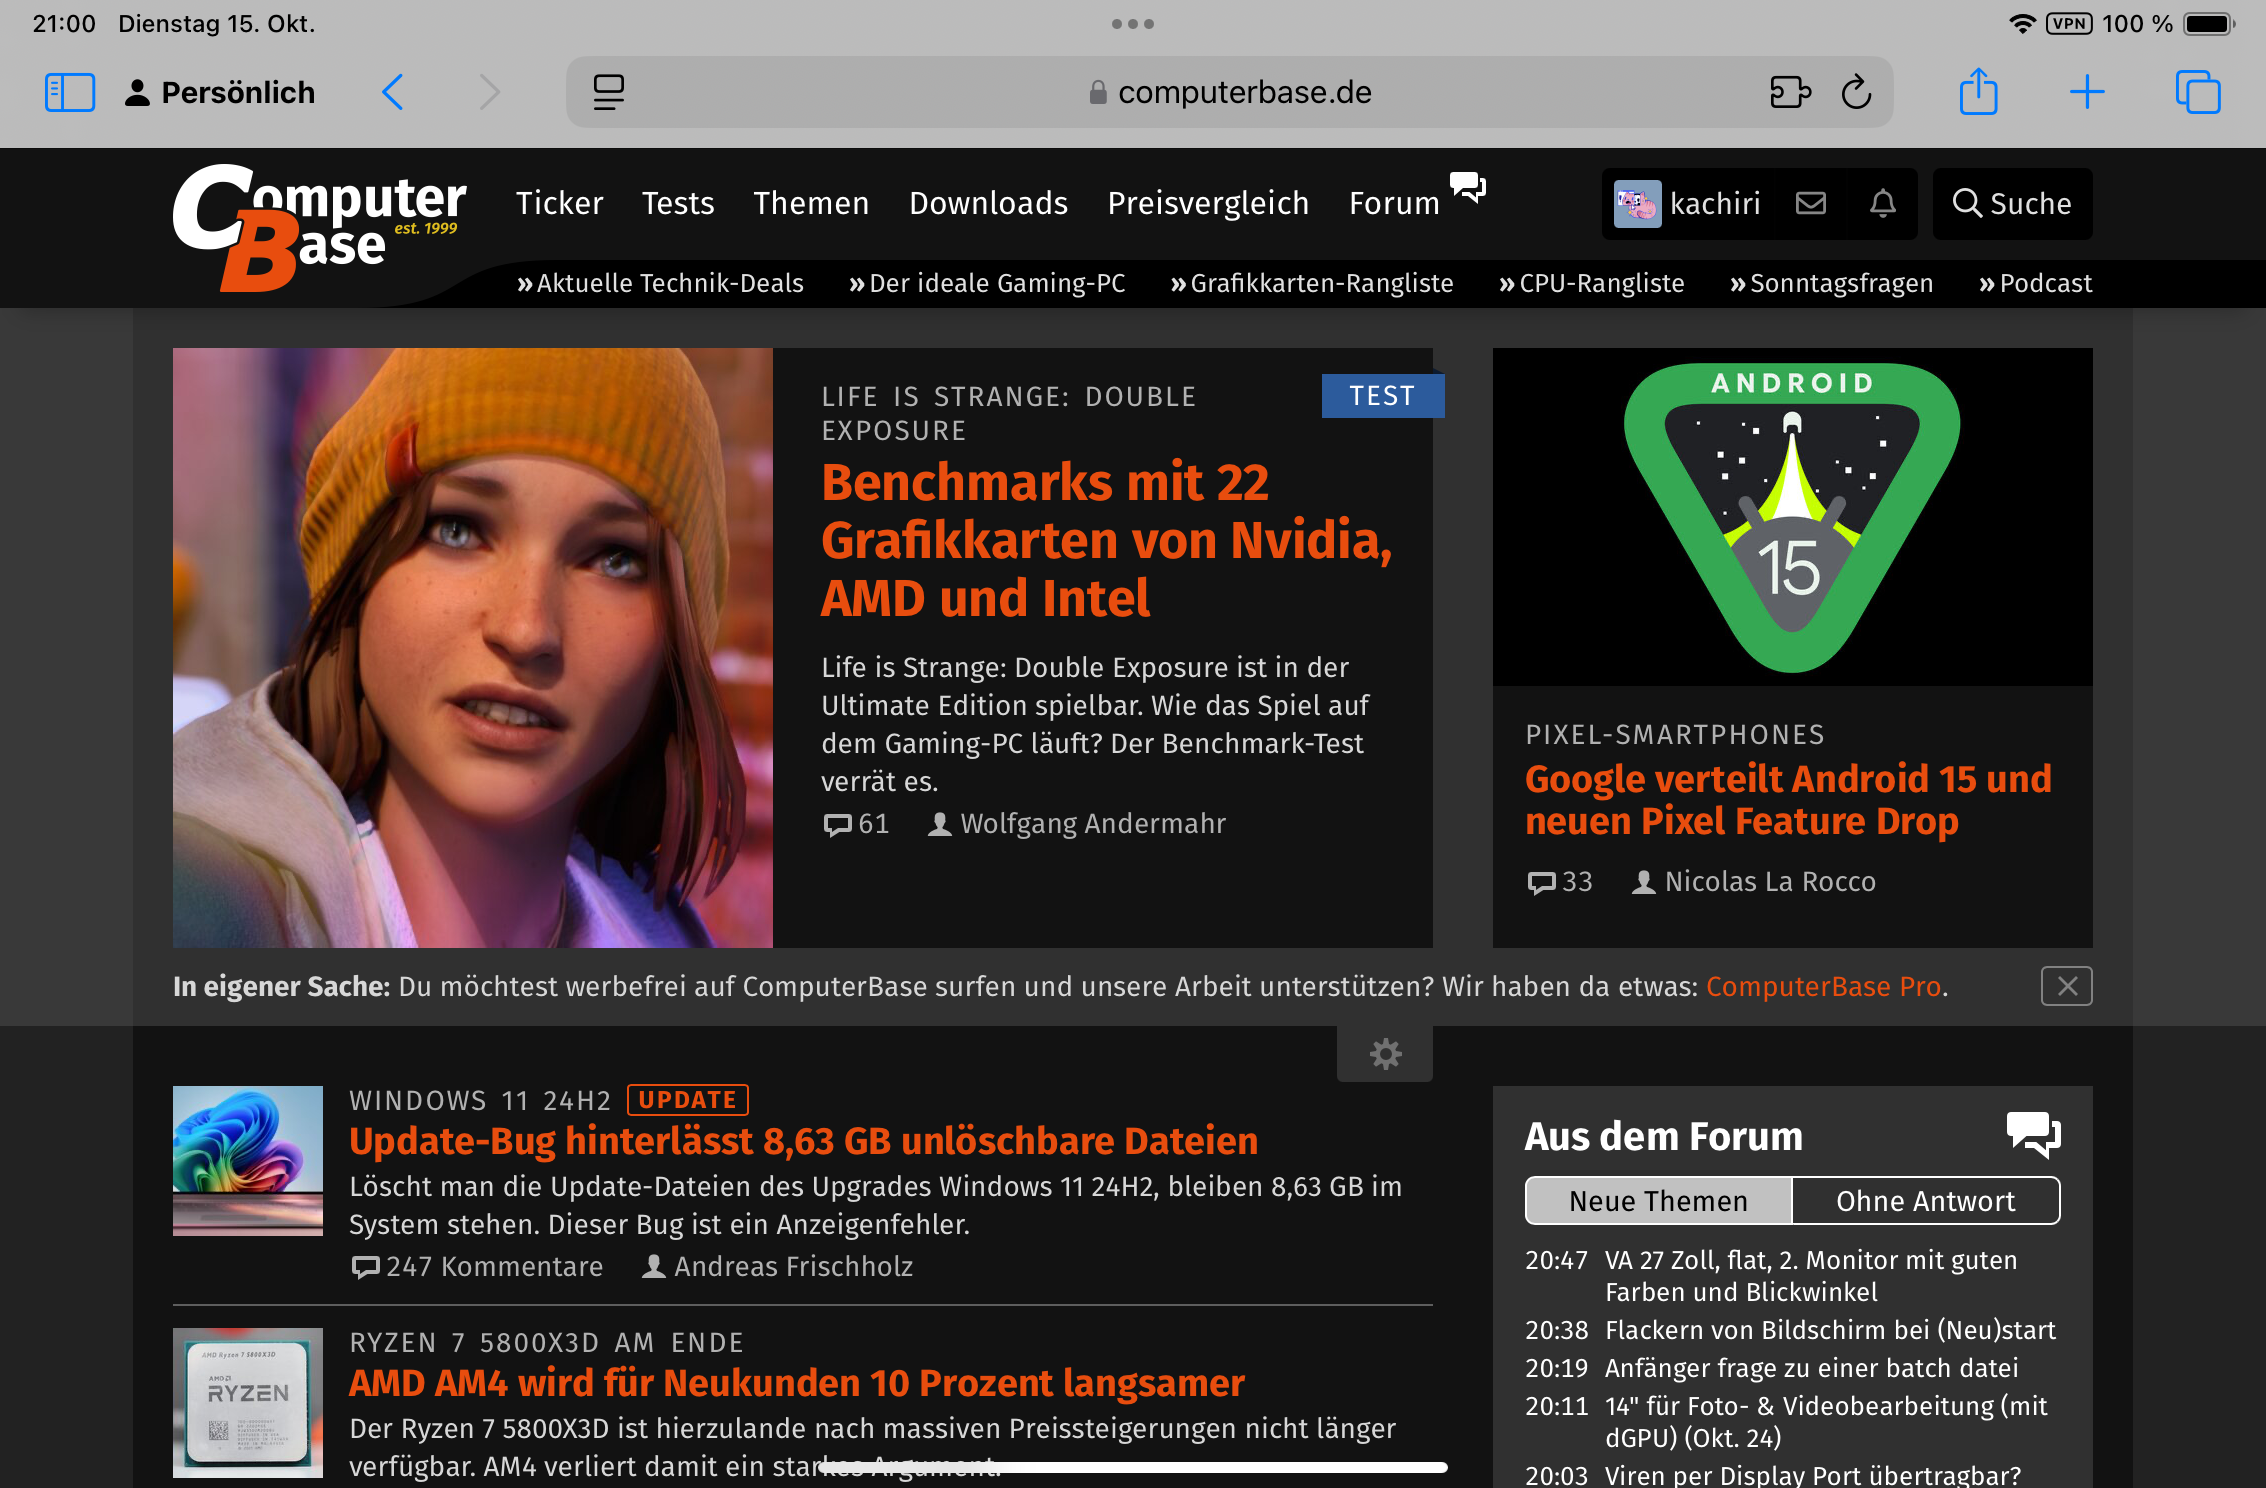This screenshot has width=2266, height=1488.
Task: Switch to Ohne Antwort in the forum box
Action: [x=1926, y=1200]
